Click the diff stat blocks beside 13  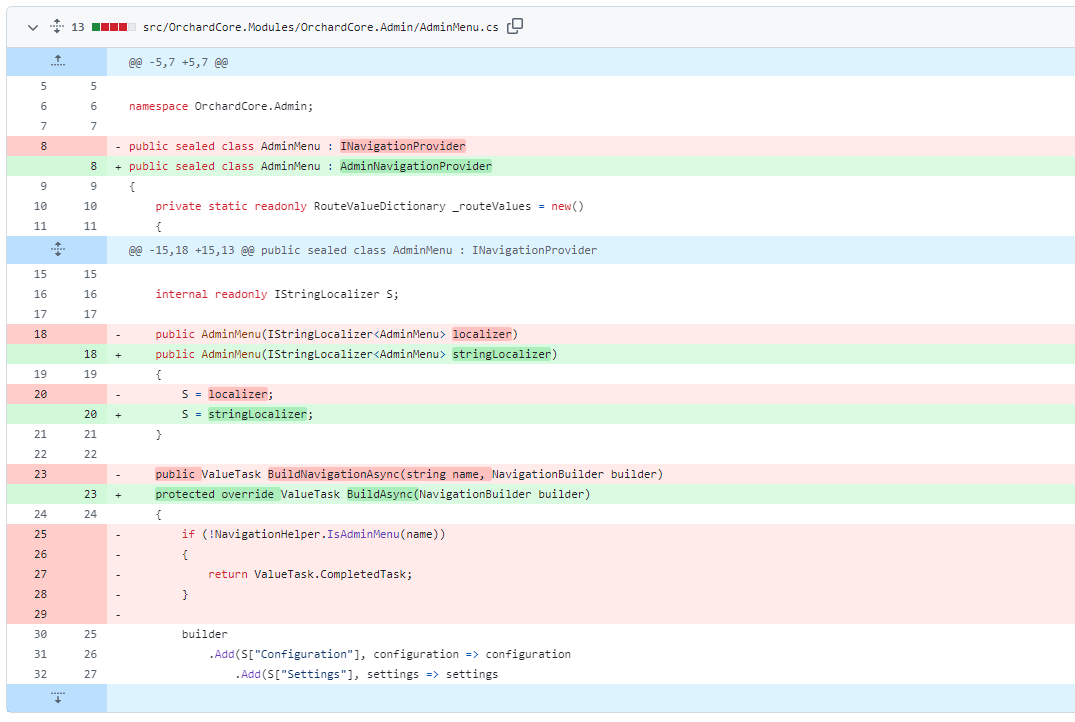(114, 27)
